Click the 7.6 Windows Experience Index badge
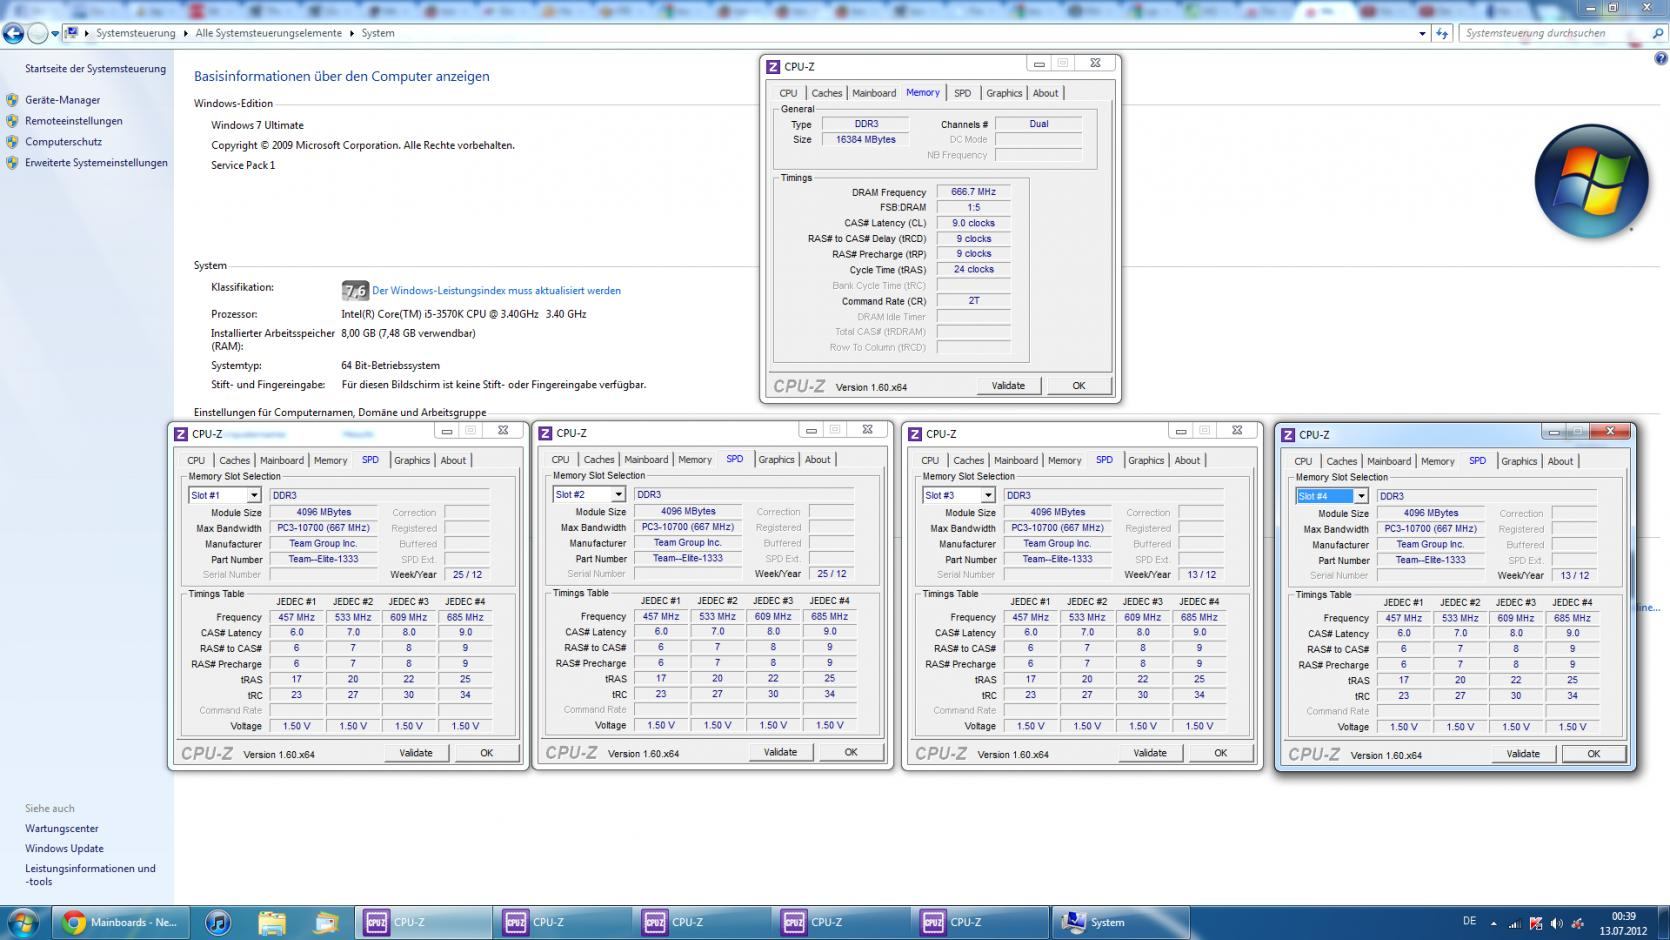1670x940 pixels. coord(355,291)
